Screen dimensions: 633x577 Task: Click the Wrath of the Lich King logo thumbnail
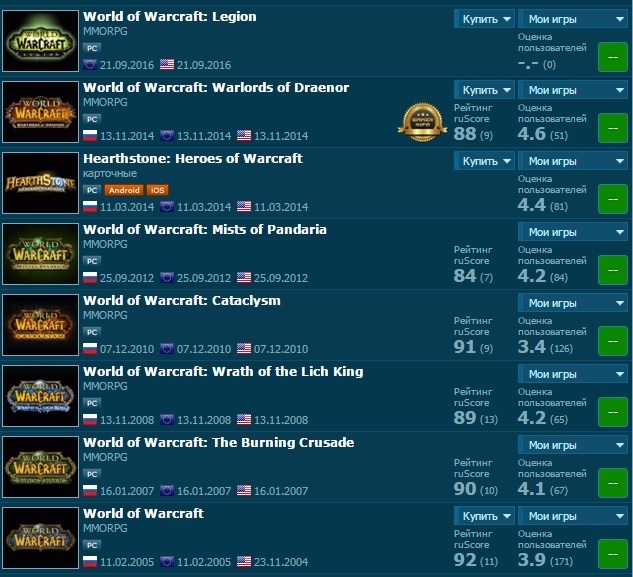(40, 396)
